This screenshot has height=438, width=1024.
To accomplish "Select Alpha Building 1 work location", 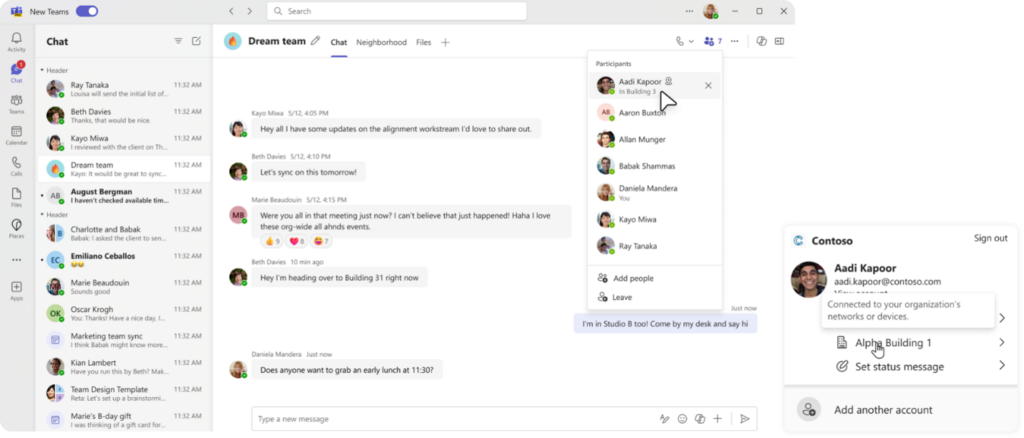I will point(893,343).
